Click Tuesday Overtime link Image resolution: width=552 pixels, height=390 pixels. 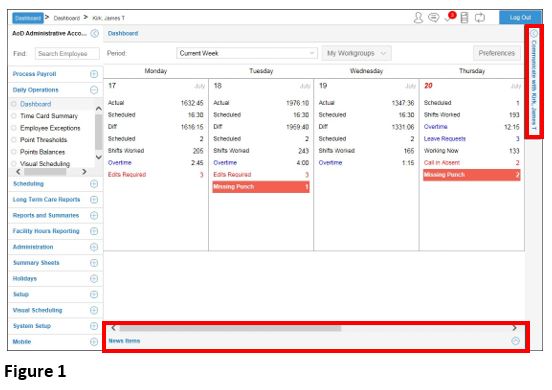[225, 163]
